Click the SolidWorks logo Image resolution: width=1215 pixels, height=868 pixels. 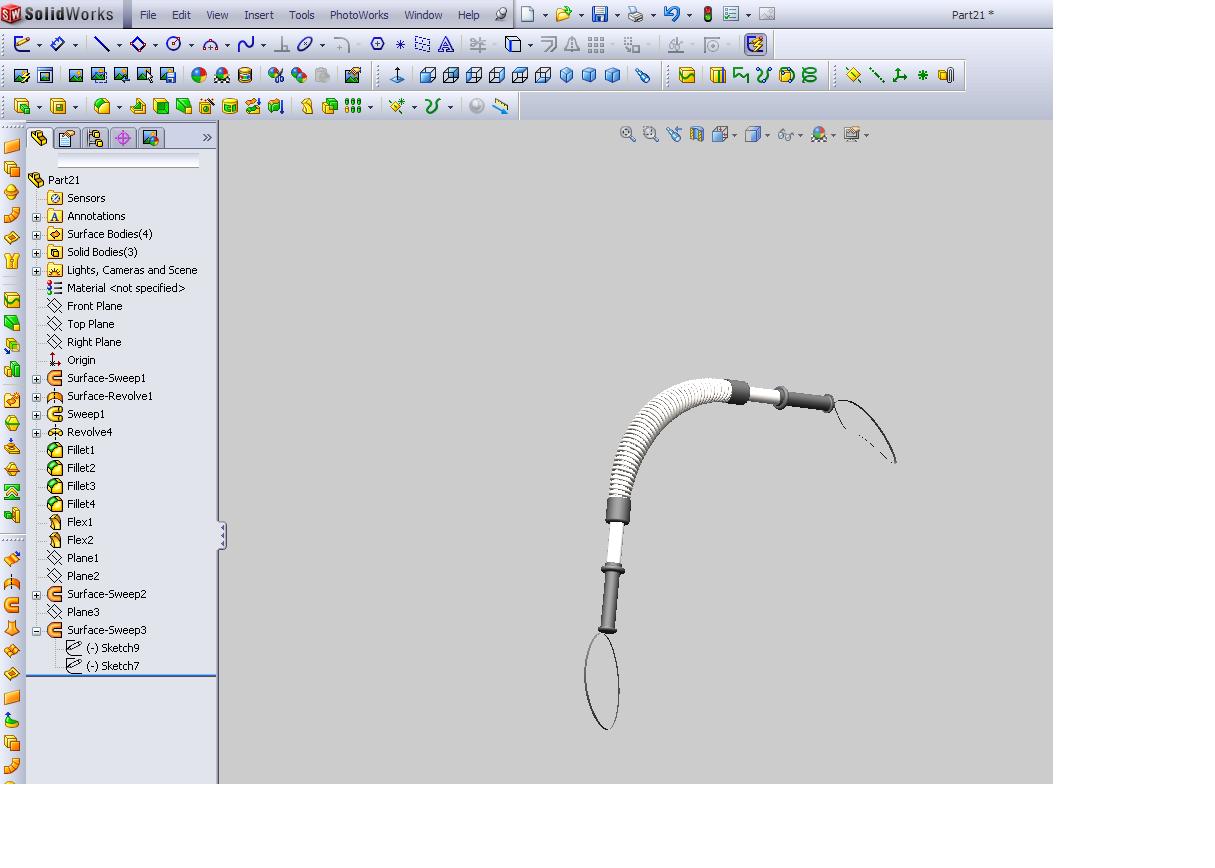[x=58, y=14]
